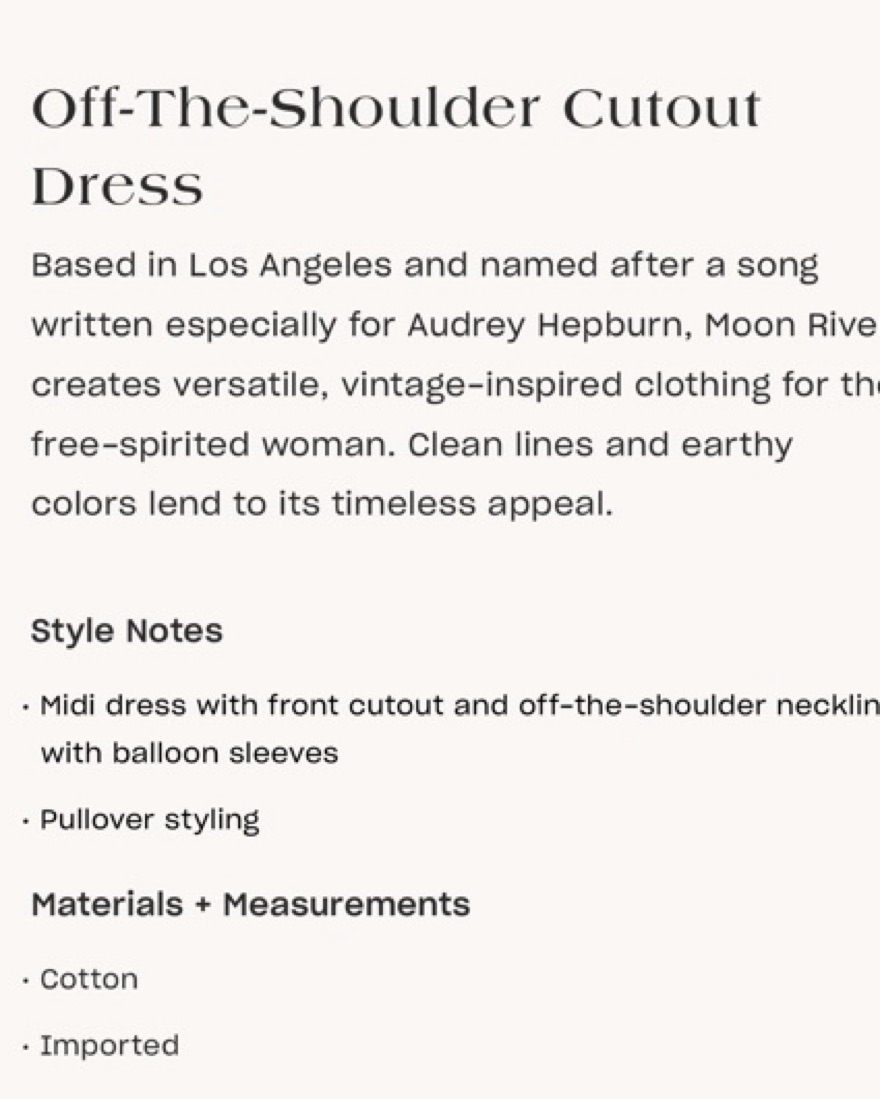880x1099 pixels.
Task: Click the free-spirited woman phrase
Action: pos(214,444)
